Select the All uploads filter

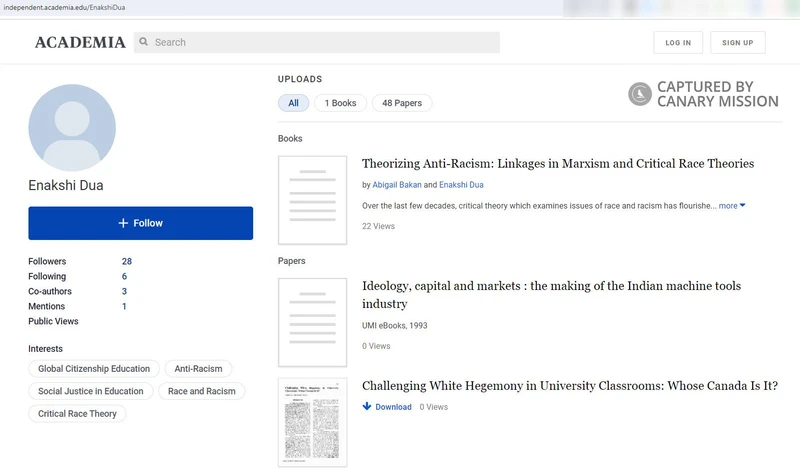point(293,103)
